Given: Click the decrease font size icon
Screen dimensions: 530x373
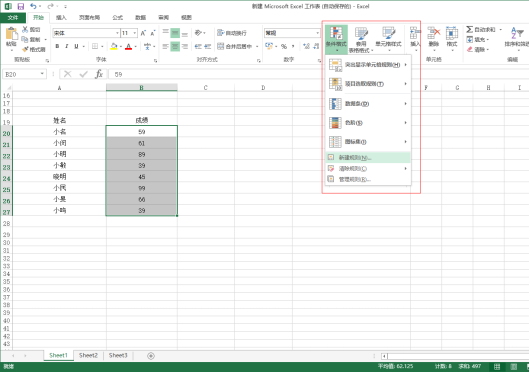Looking at the screenshot, I should pos(153,33).
